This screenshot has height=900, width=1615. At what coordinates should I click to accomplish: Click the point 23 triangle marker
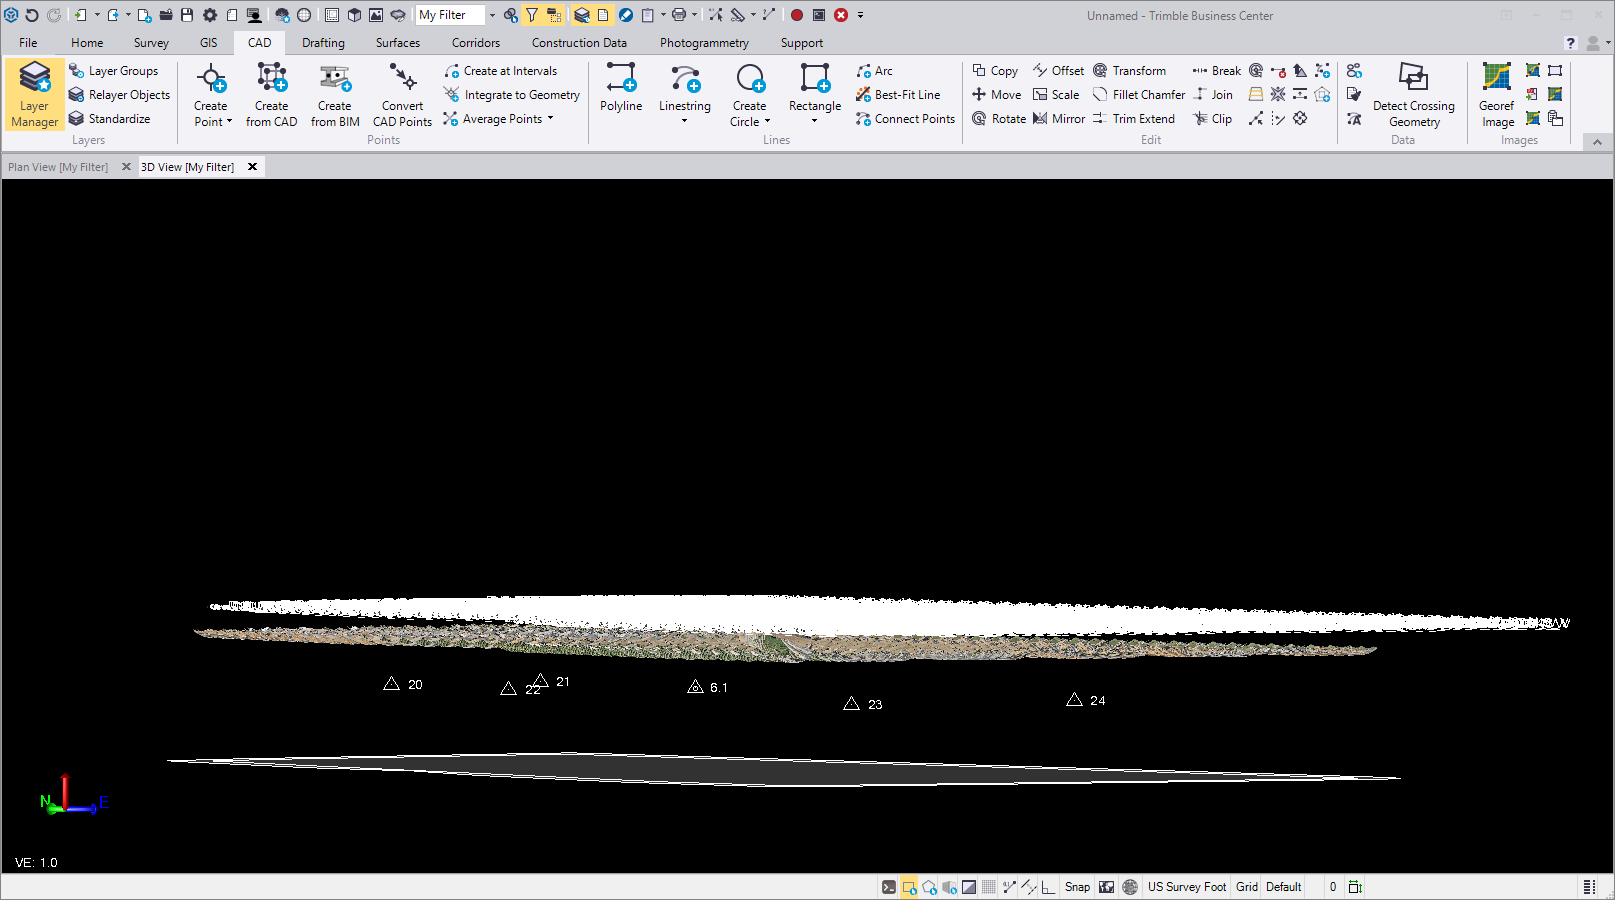[x=852, y=704]
